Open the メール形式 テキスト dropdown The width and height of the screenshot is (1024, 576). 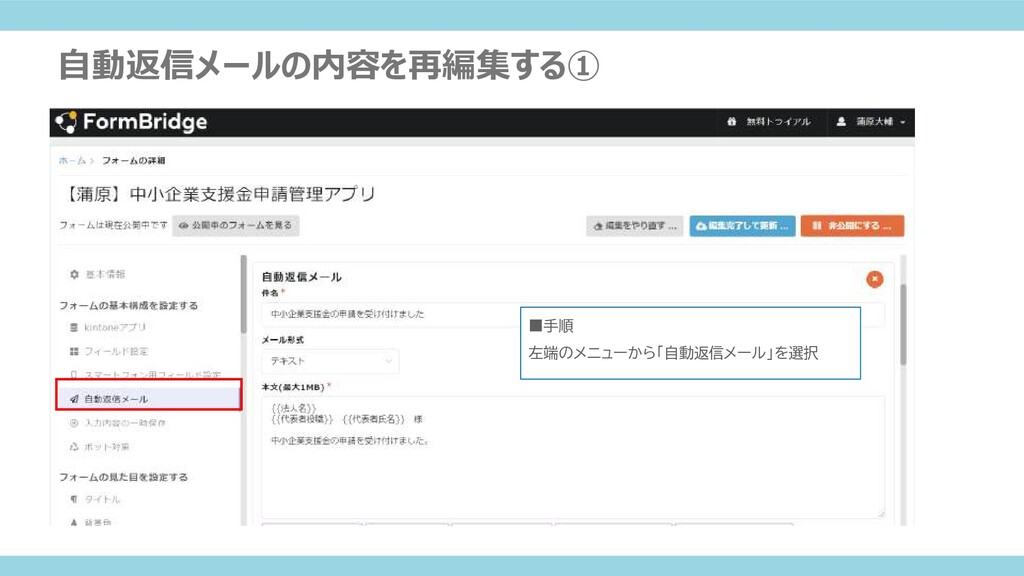click(330, 361)
